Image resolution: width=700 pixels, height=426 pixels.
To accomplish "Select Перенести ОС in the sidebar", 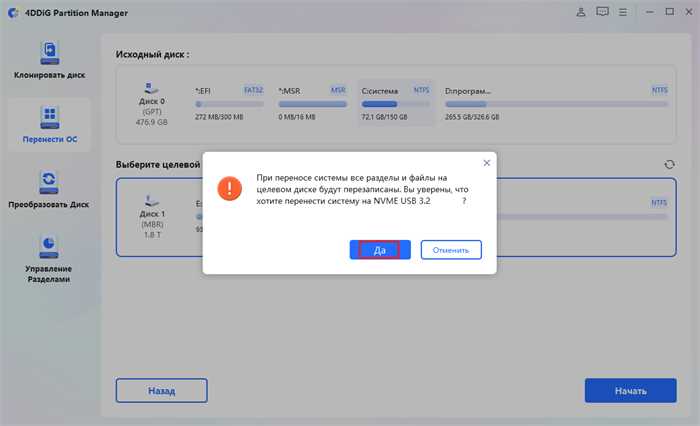I will point(50,125).
